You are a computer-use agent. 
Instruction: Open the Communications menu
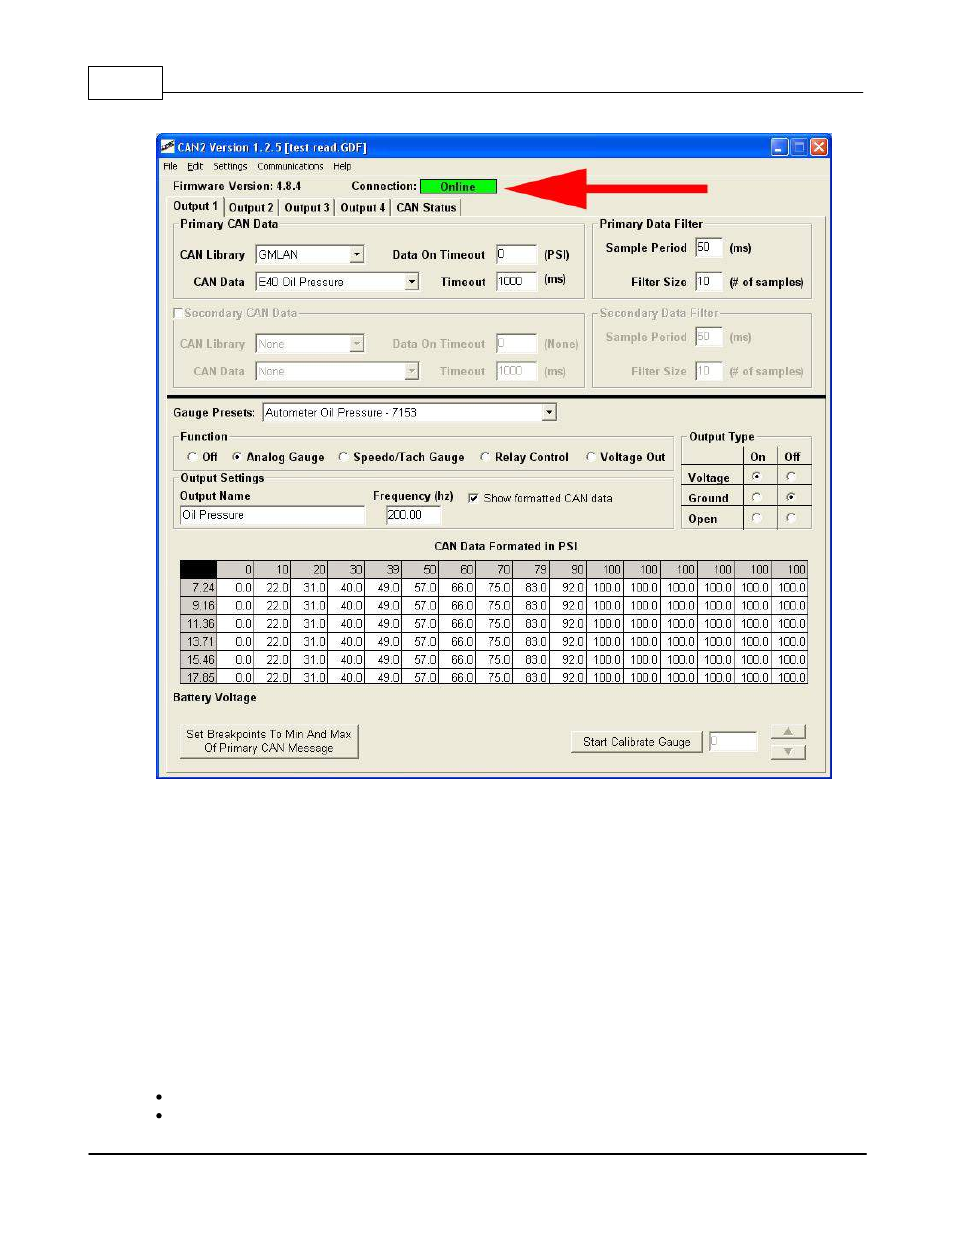click(290, 167)
